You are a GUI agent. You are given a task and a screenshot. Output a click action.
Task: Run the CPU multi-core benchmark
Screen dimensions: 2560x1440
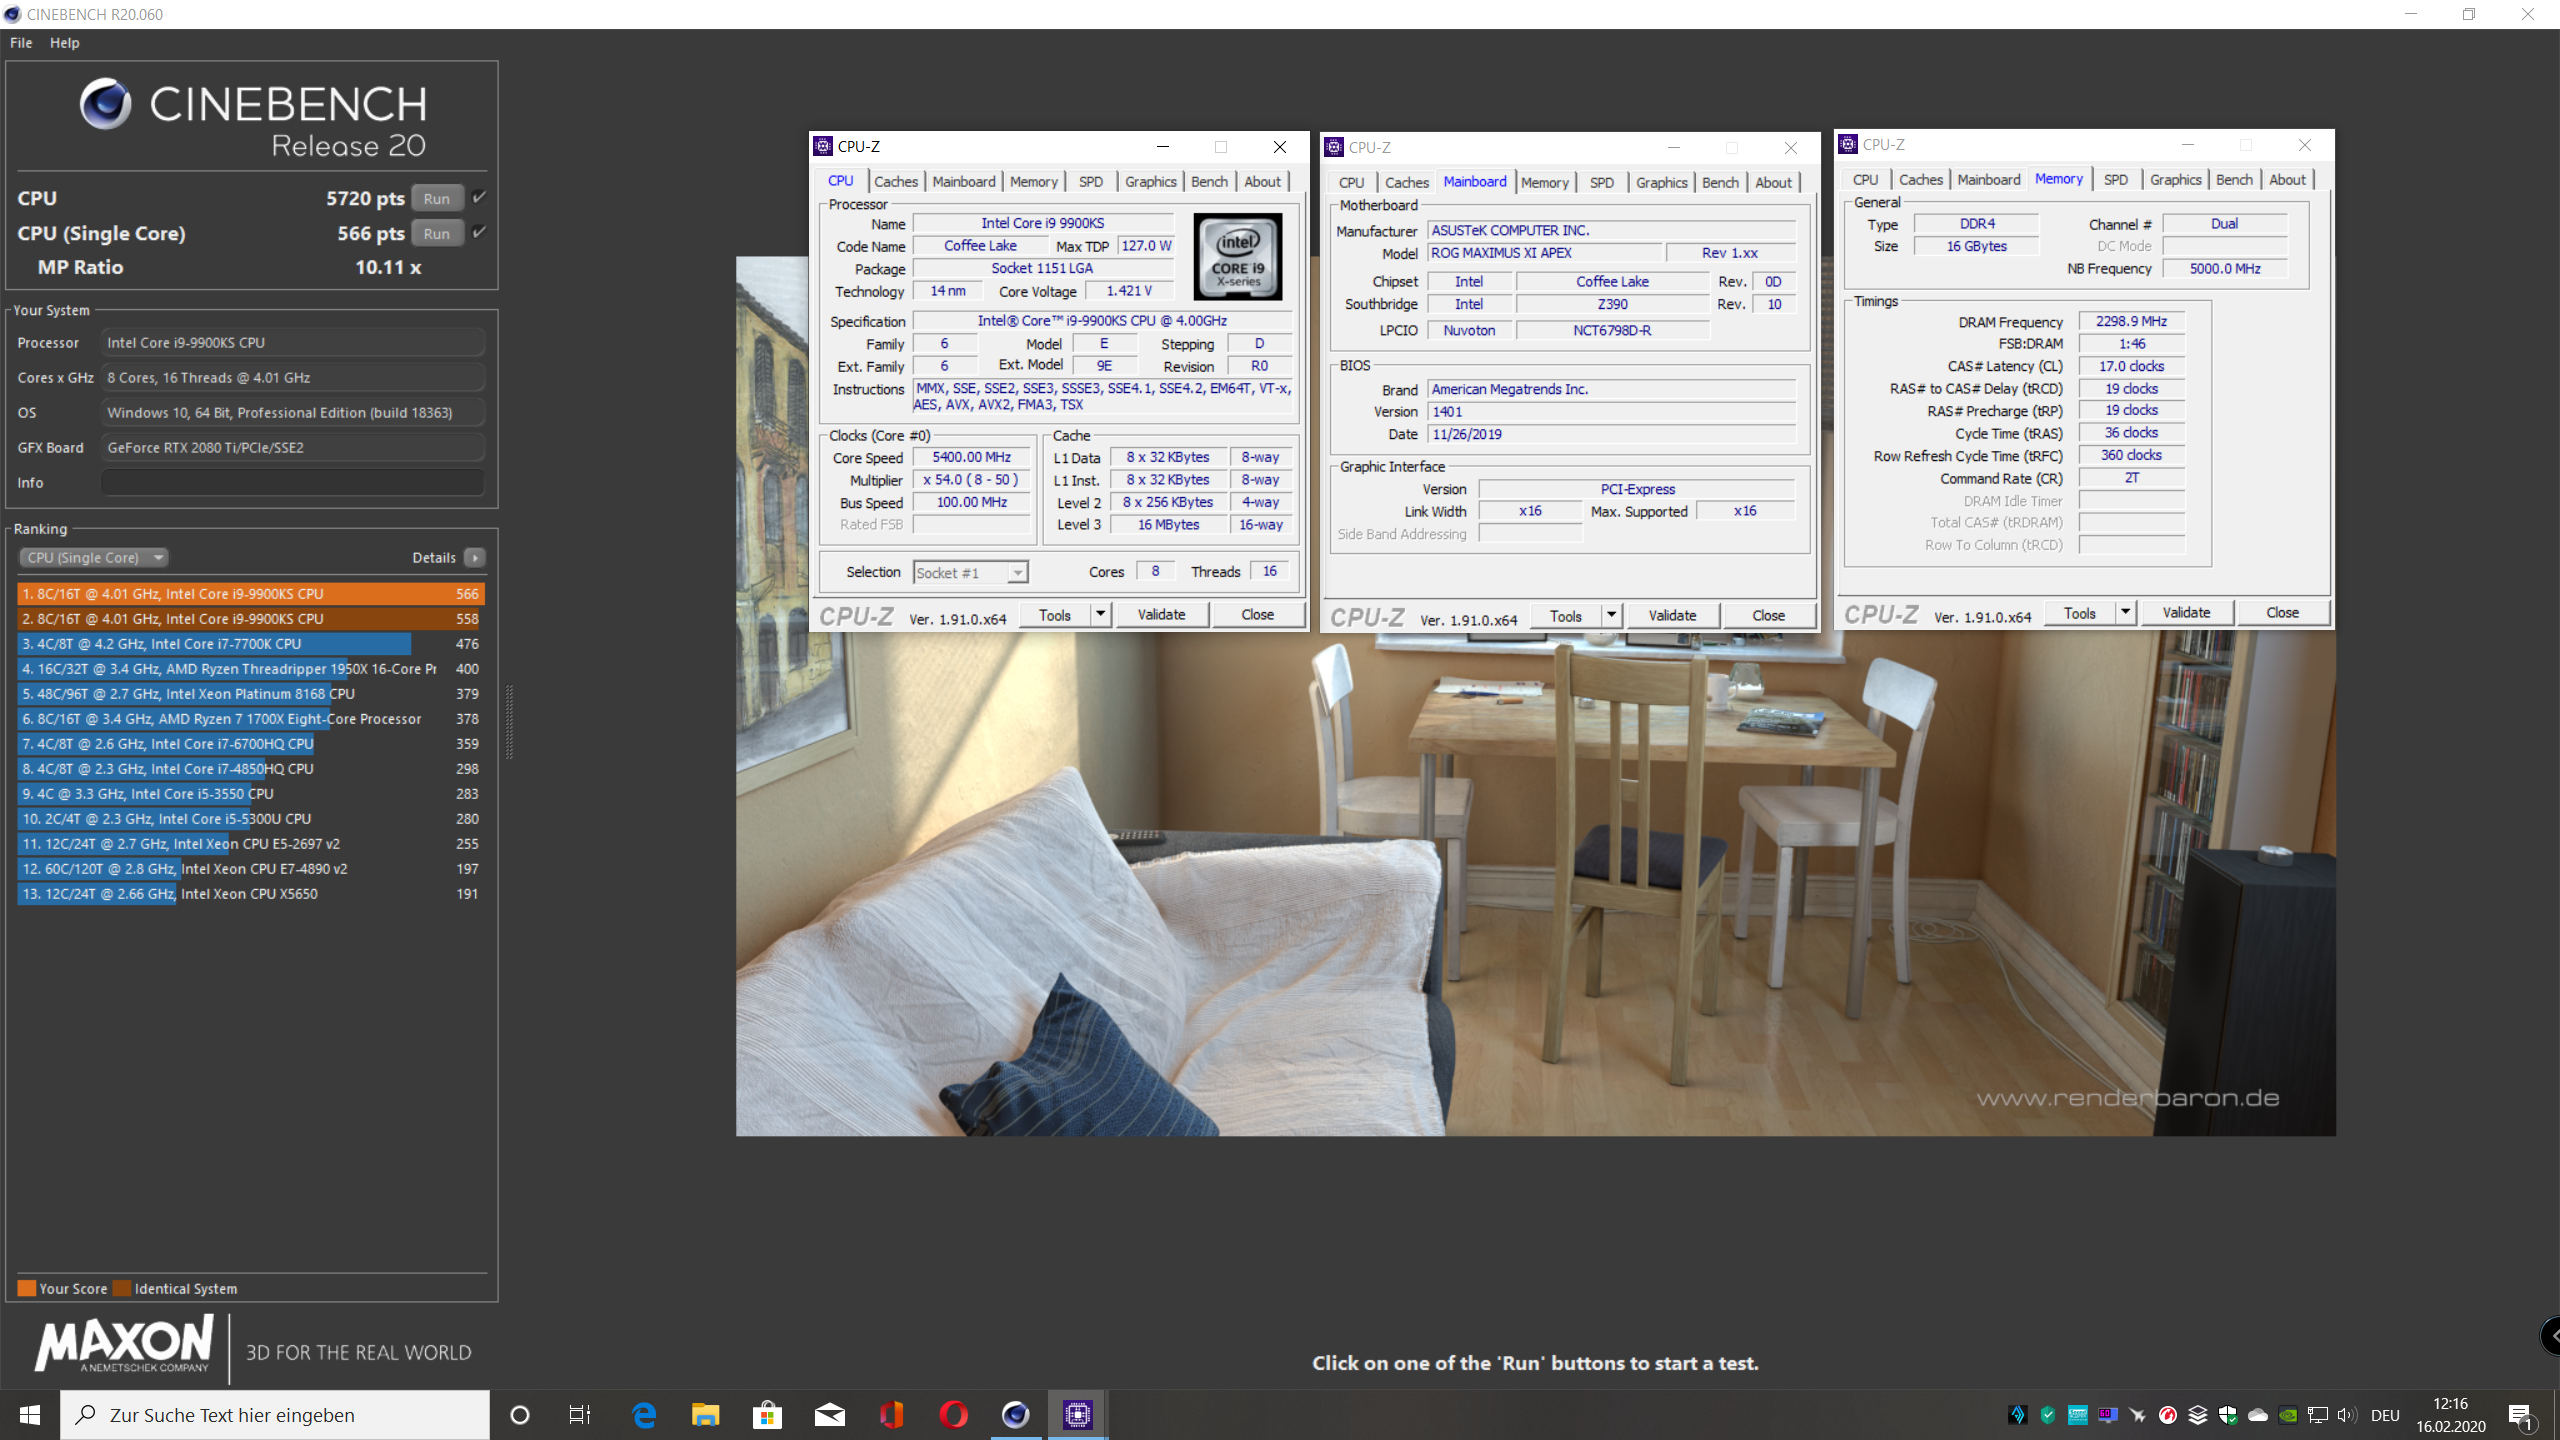(x=437, y=198)
